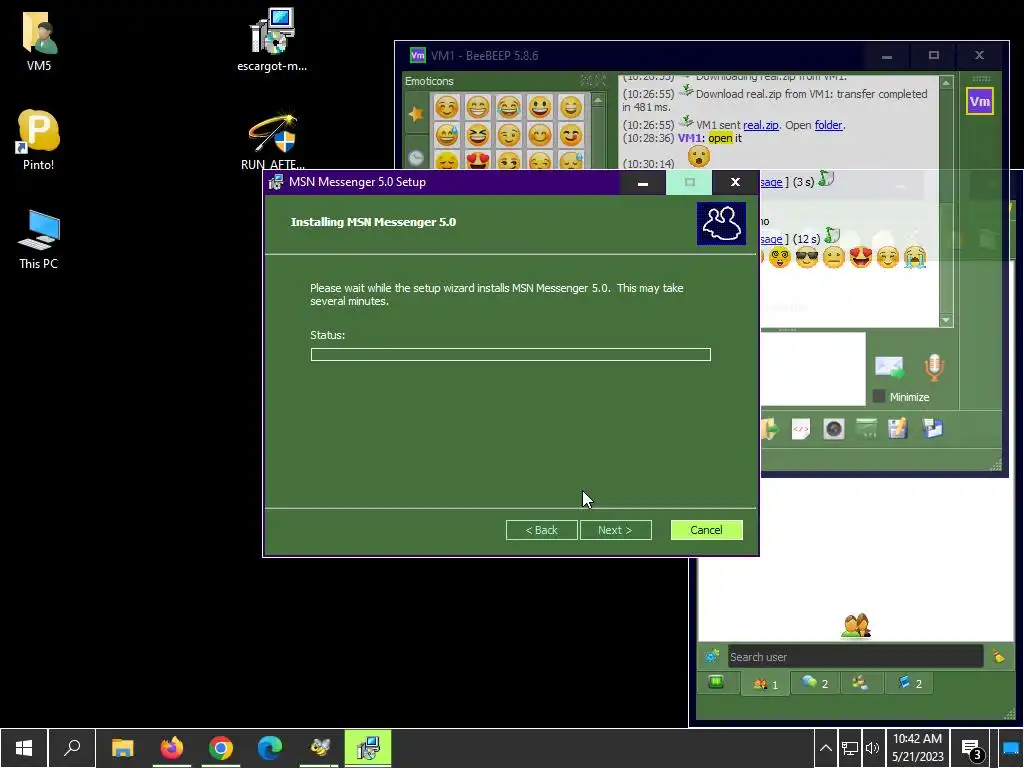Click the green whiteboard icon in chat toolbar
The width and height of the screenshot is (1024, 768).
[867, 429]
